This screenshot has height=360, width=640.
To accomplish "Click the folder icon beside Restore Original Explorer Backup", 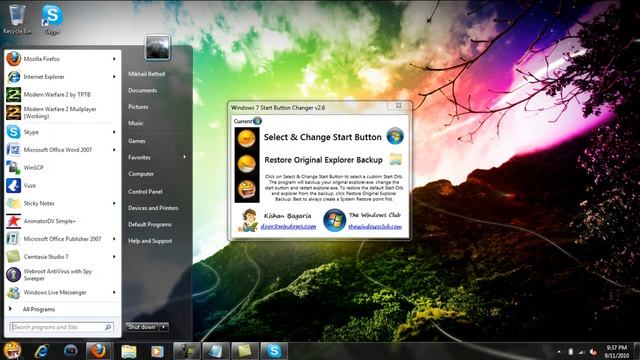I will [395, 159].
